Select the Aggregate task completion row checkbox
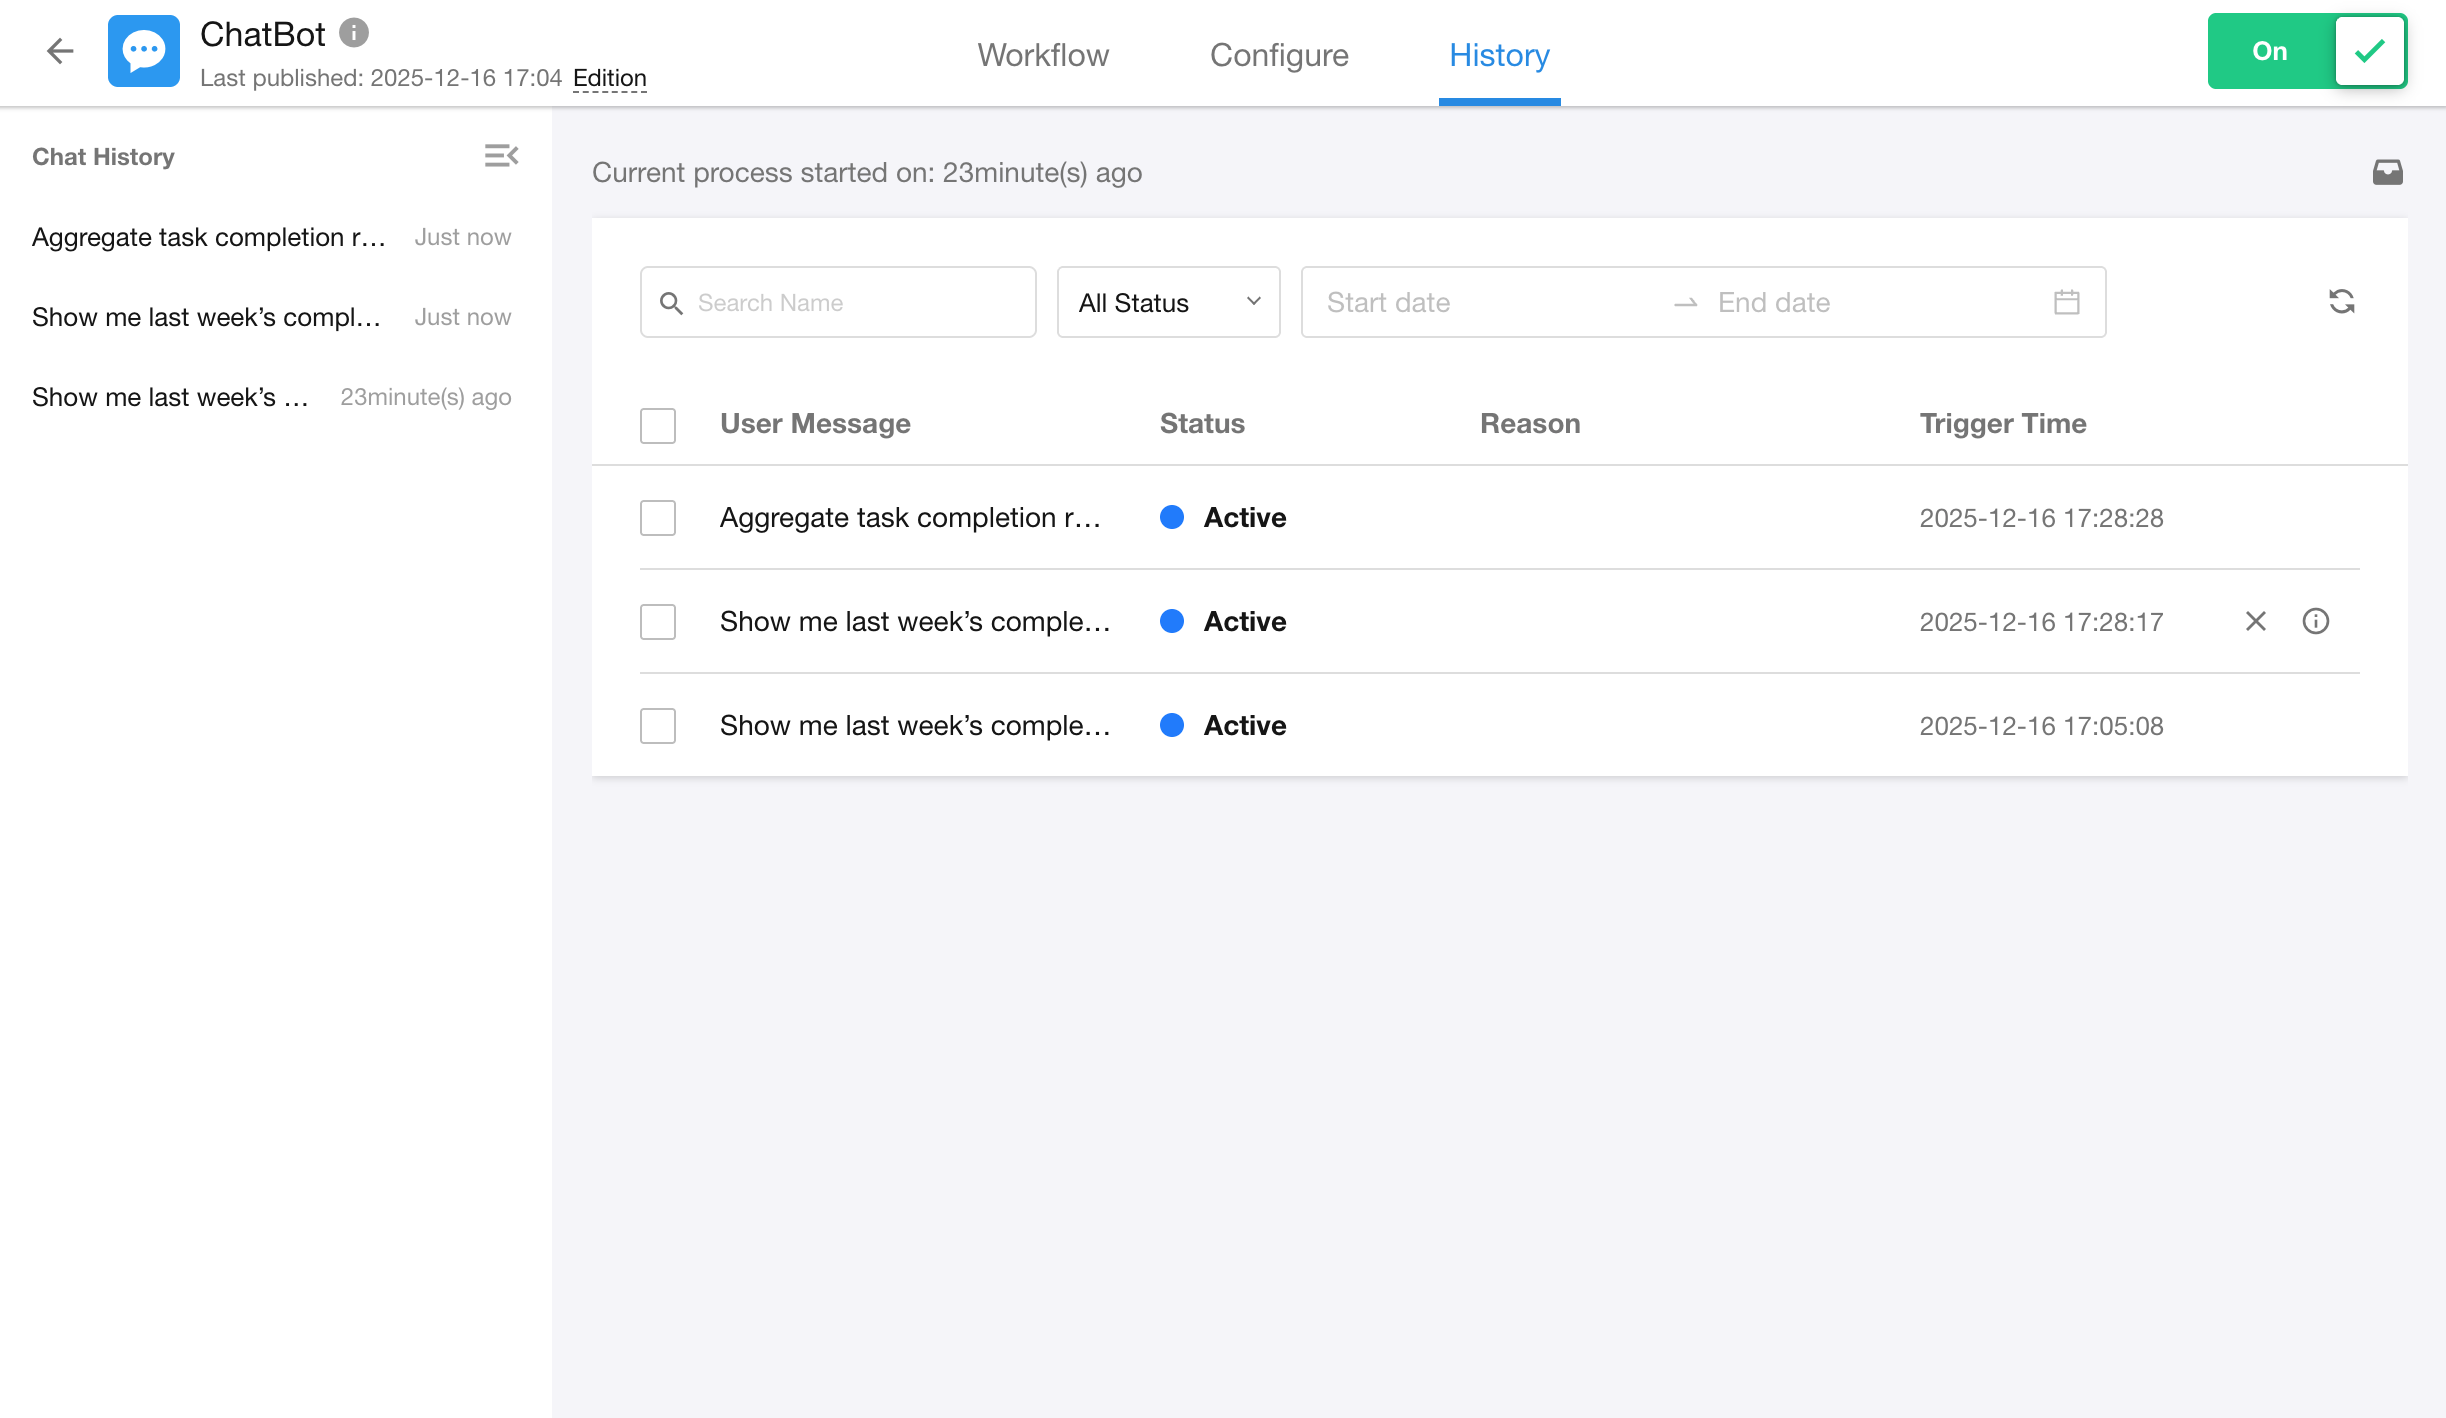The width and height of the screenshot is (2446, 1418). tap(658, 518)
